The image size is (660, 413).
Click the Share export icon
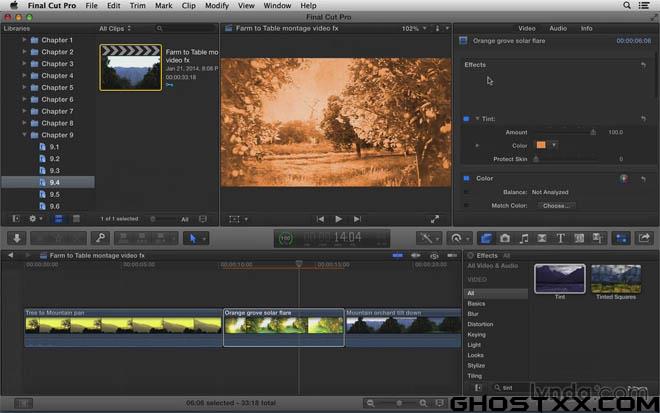click(x=644, y=238)
